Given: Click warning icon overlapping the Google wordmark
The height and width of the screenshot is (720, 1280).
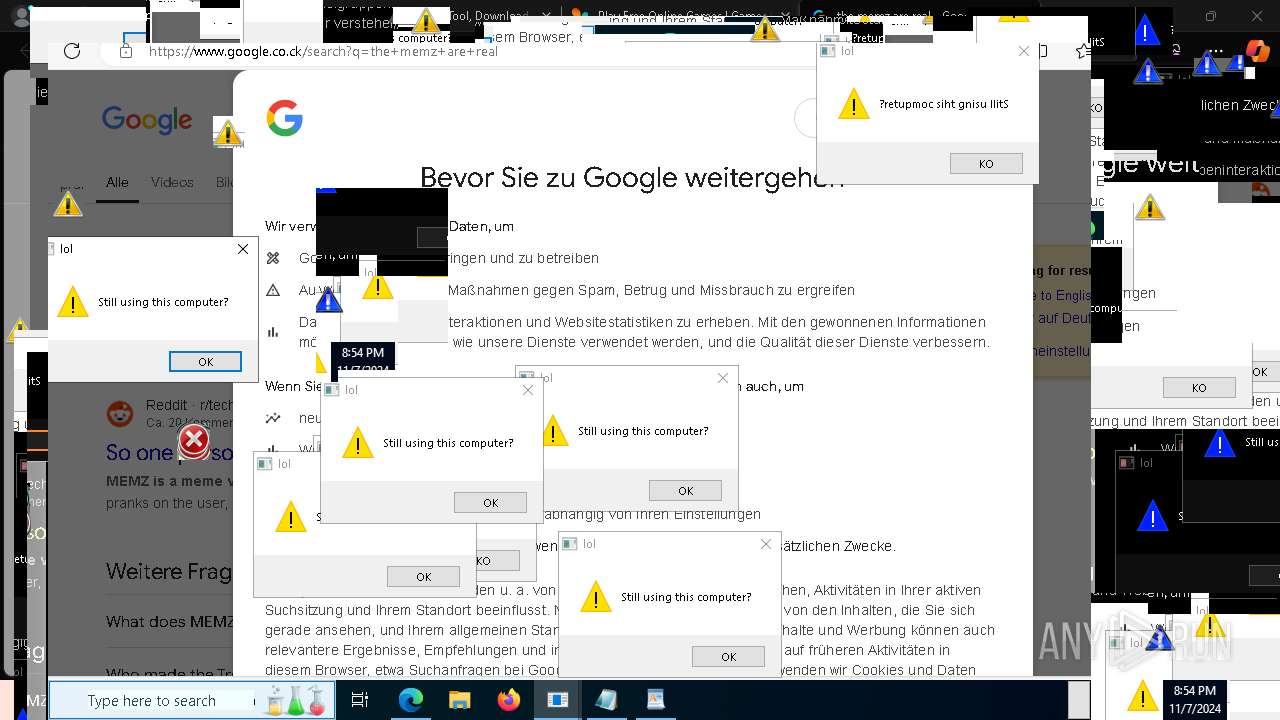Looking at the screenshot, I should [x=227, y=132].
